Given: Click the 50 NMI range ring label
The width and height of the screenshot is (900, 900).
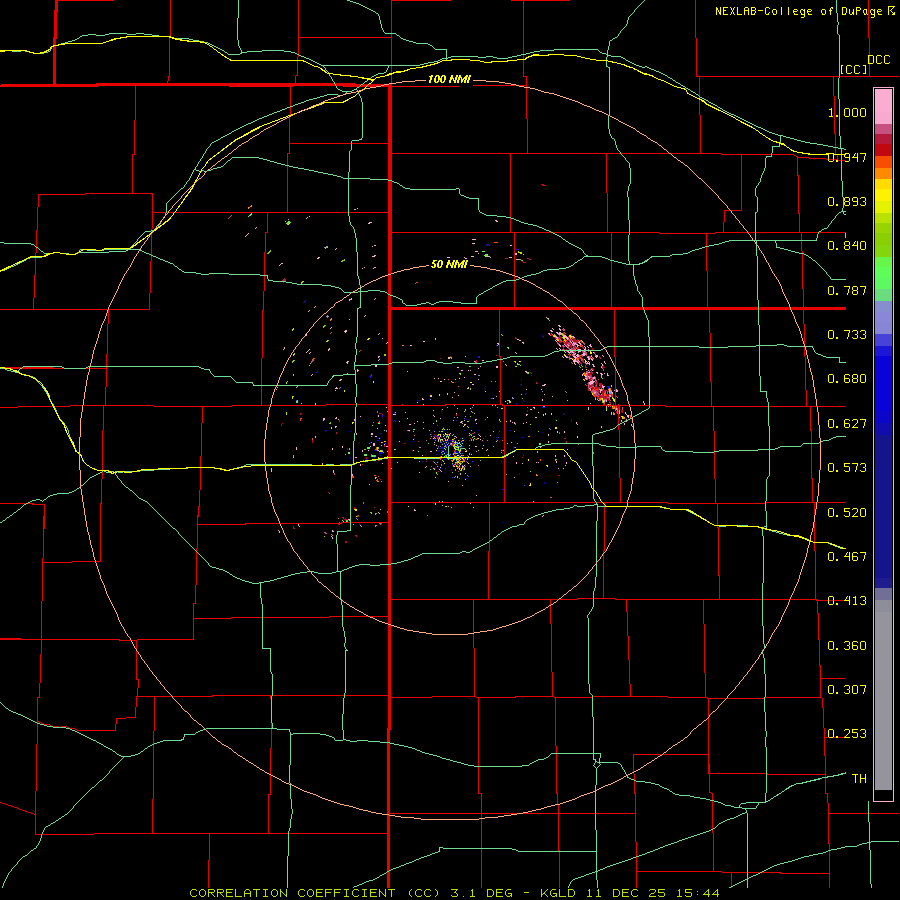Looking at the screenshot, I should 449,264.
